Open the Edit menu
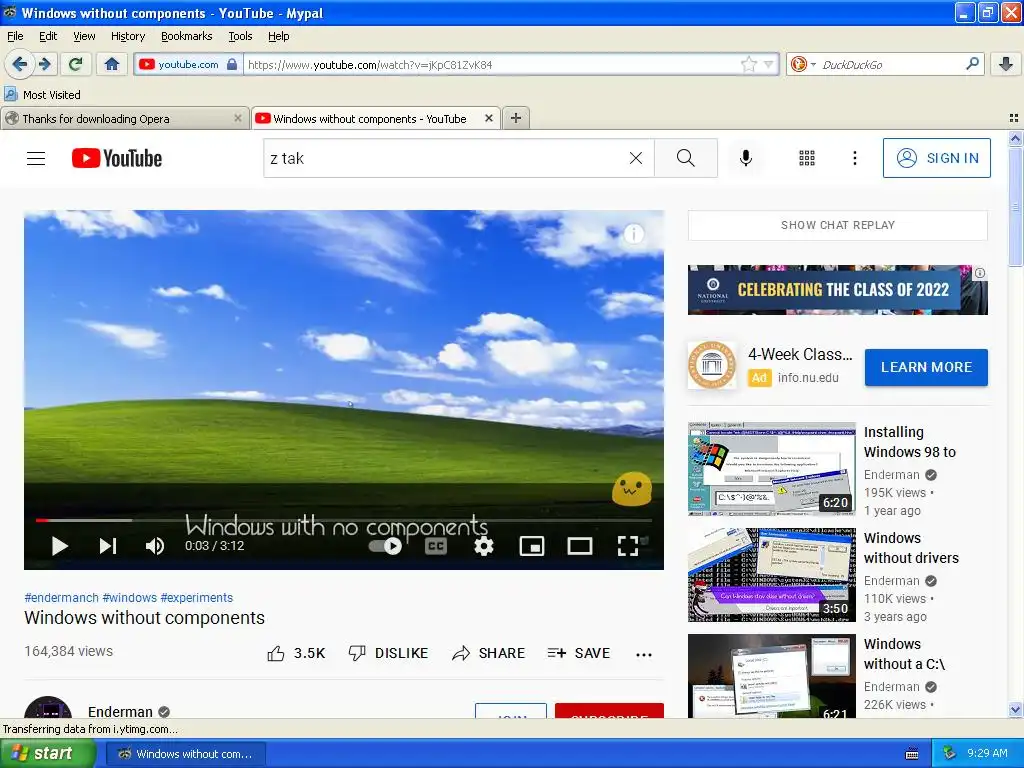This screenshot has height=768, width=1024. coord(48,36)
